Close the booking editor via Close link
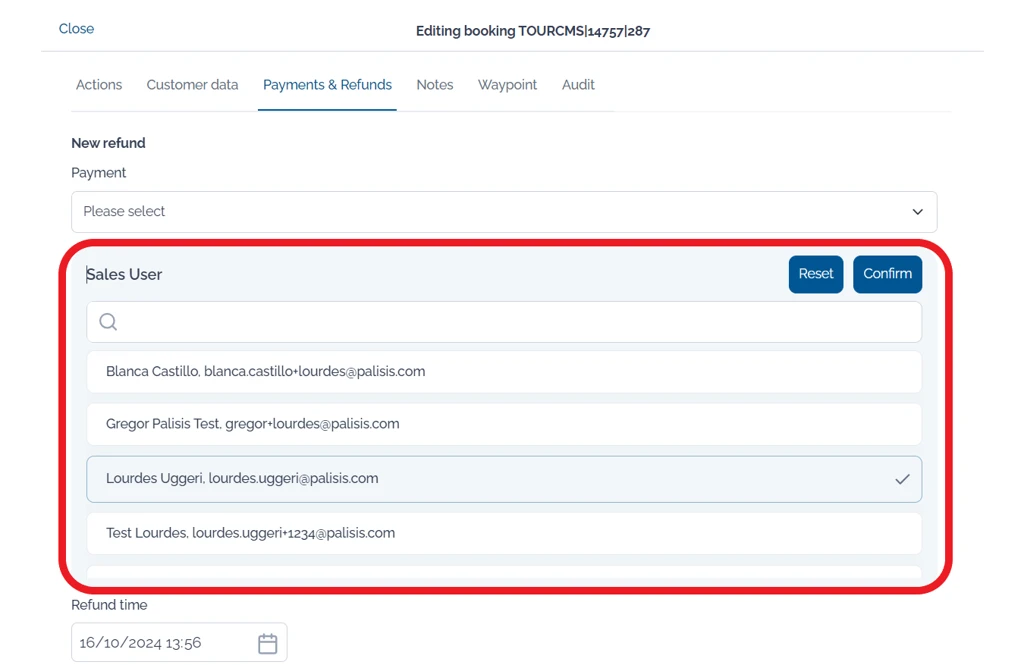 pyautogui.click(x=76, y=29)
